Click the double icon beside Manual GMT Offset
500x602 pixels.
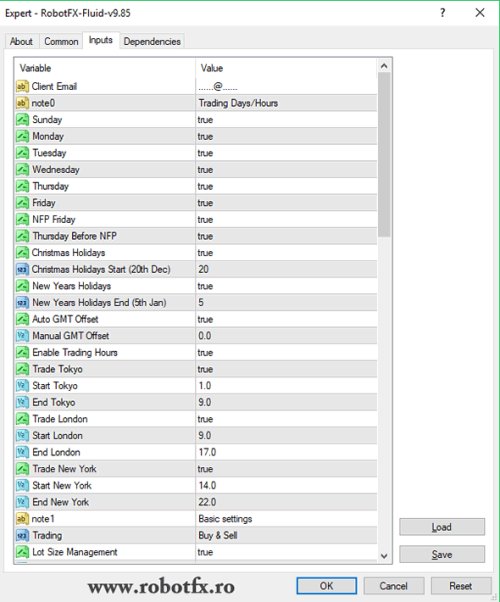click(x=22, y=336)
